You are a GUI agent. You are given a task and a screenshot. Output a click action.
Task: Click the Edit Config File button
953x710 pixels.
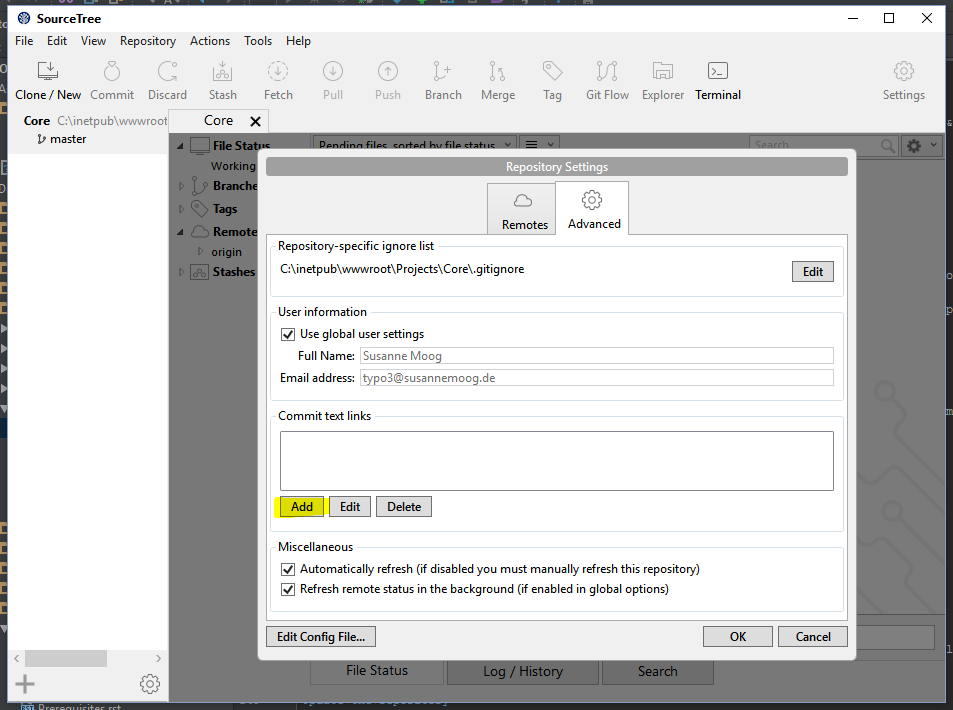[321, 636]
